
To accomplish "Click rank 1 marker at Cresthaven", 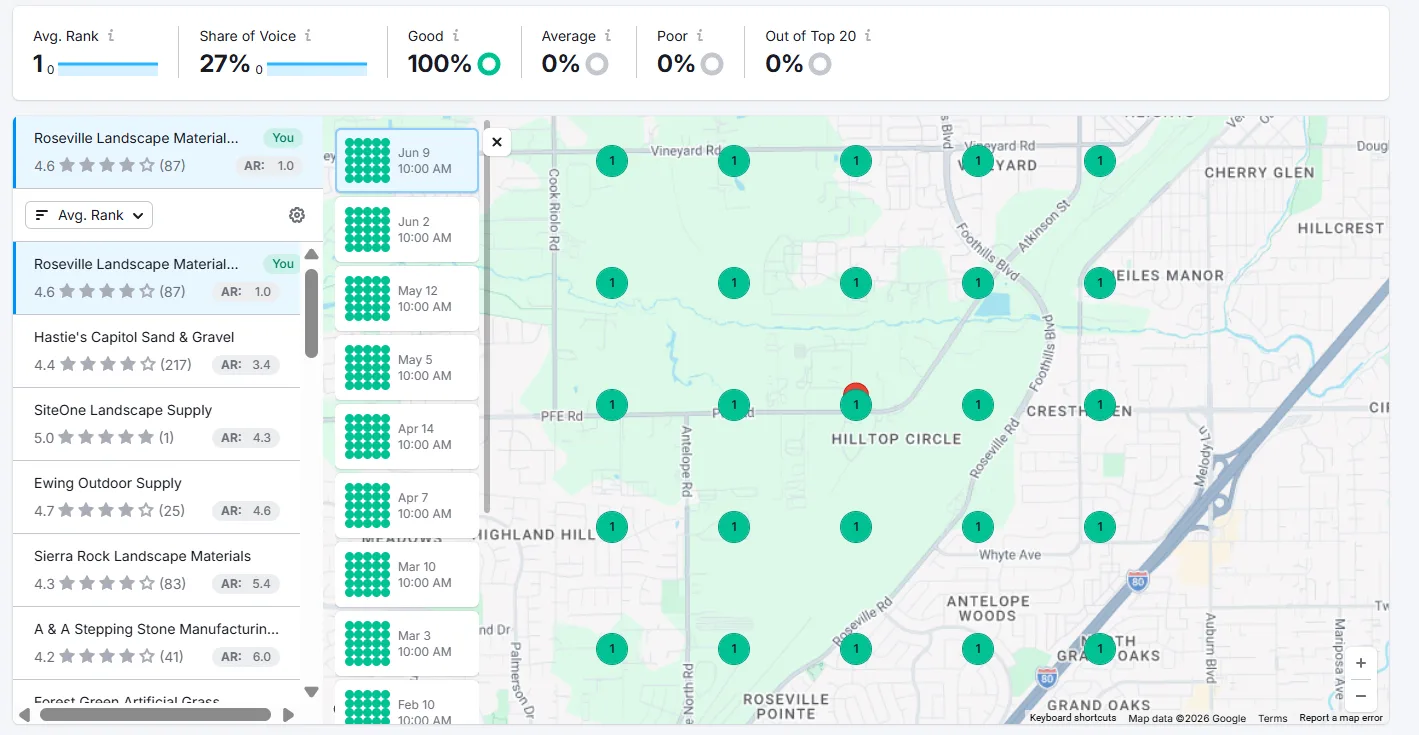I will coord(1100,405).
